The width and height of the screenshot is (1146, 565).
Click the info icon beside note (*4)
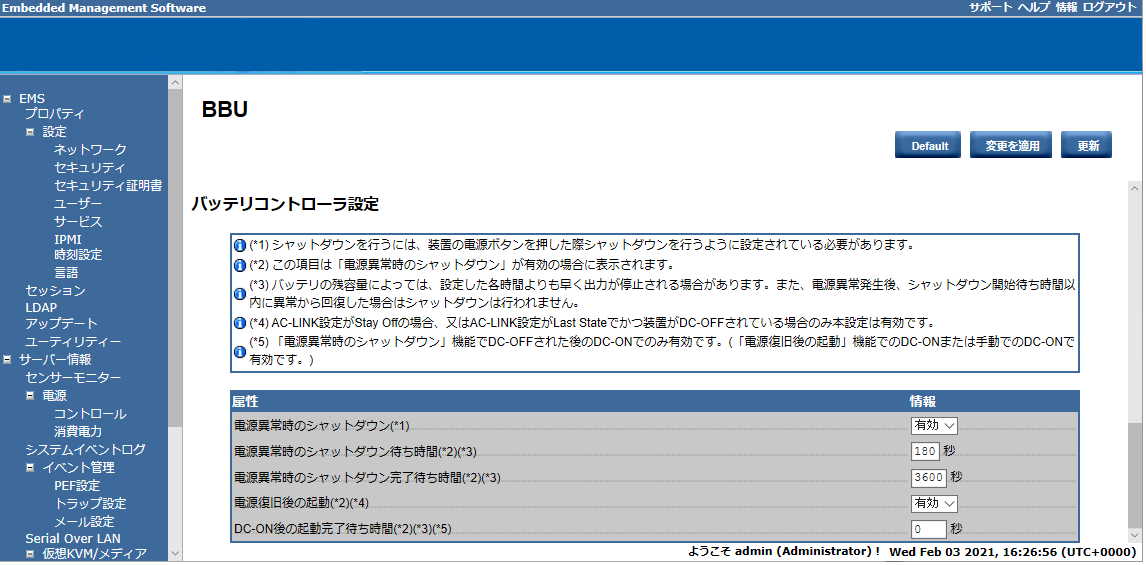click(x=240, y=323)
